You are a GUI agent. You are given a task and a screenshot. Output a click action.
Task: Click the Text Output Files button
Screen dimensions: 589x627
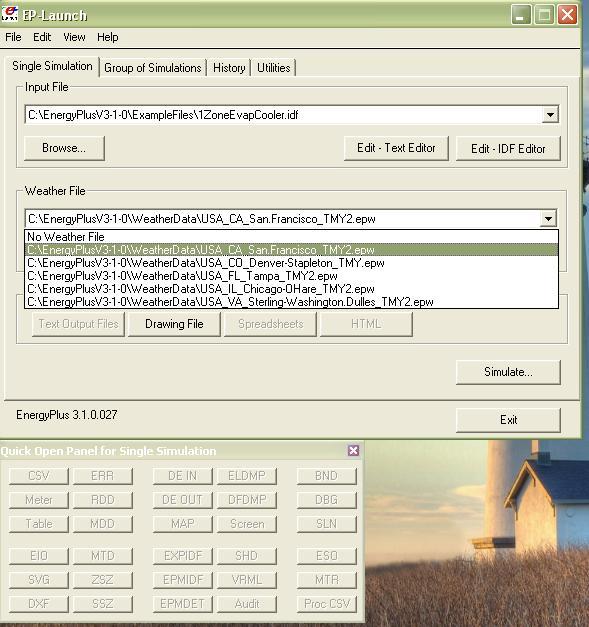(78, 324)
